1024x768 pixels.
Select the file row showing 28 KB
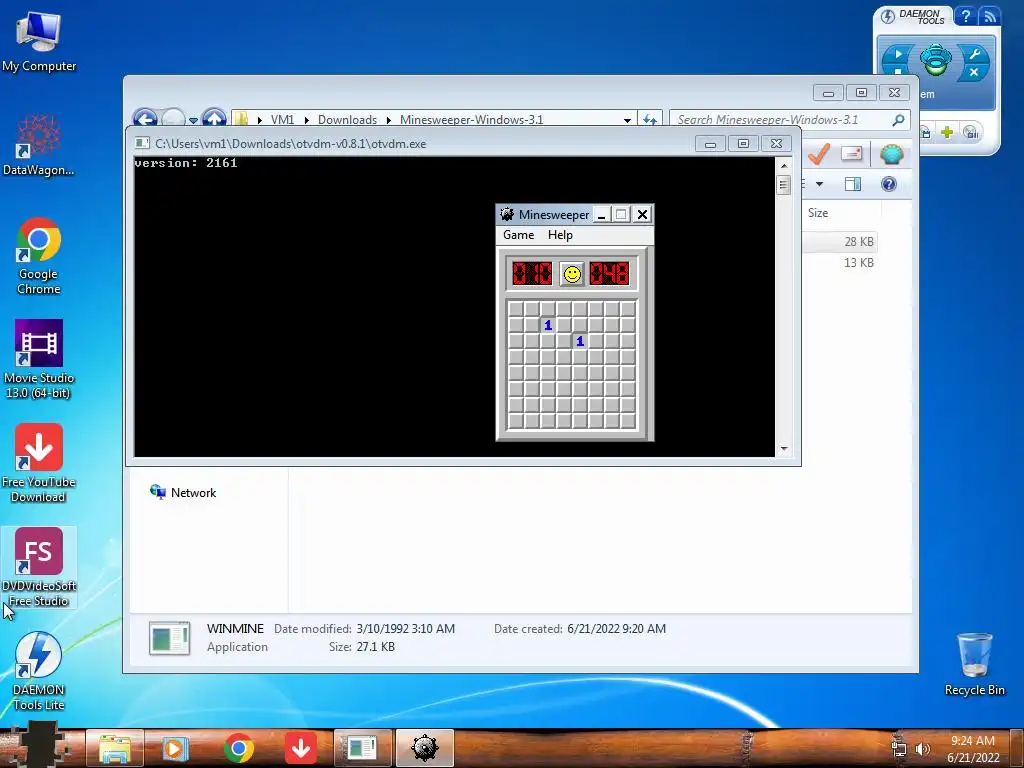(840, 242)
